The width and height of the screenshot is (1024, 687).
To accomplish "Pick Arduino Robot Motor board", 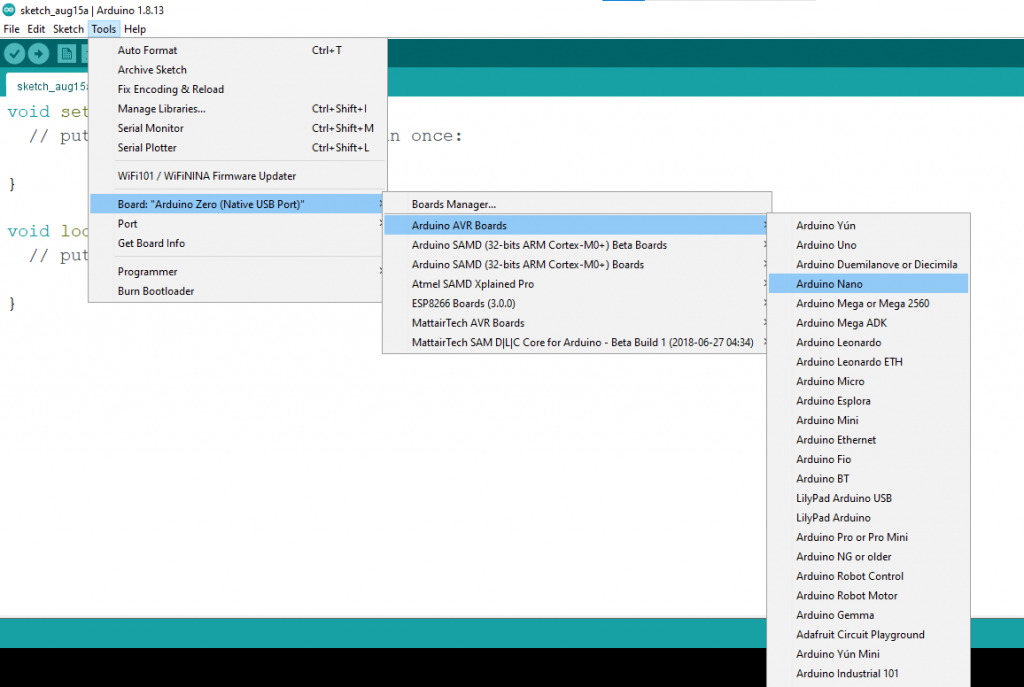I will pos(869,596).
